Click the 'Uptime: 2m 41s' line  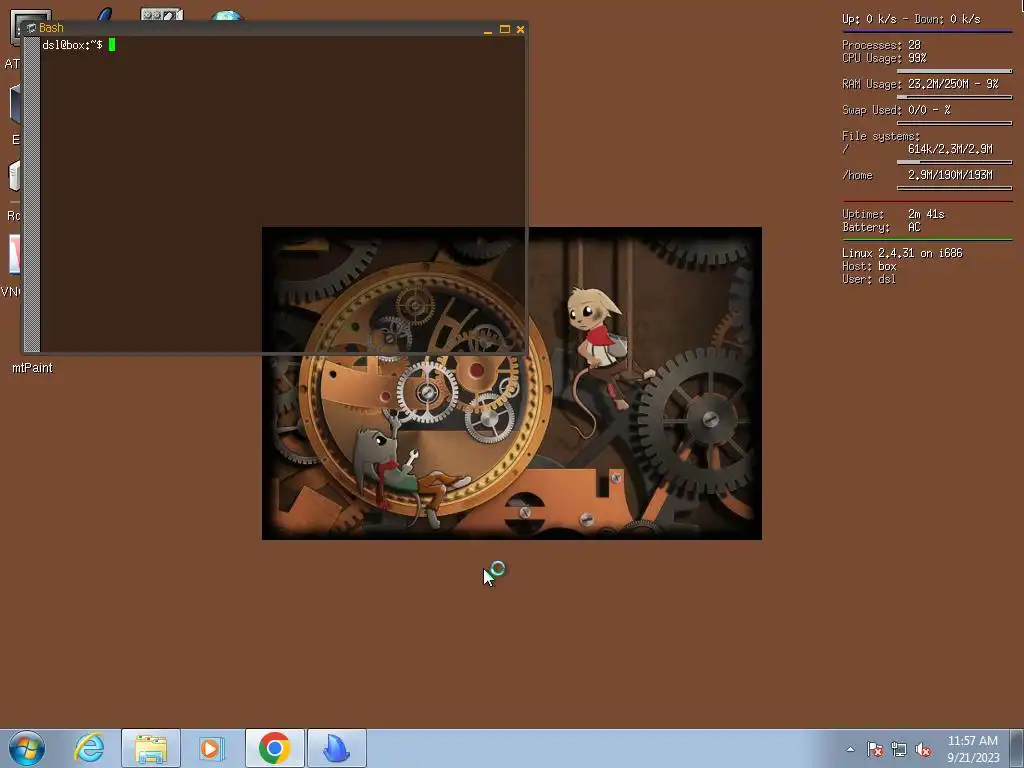click(x=893, y=214)
